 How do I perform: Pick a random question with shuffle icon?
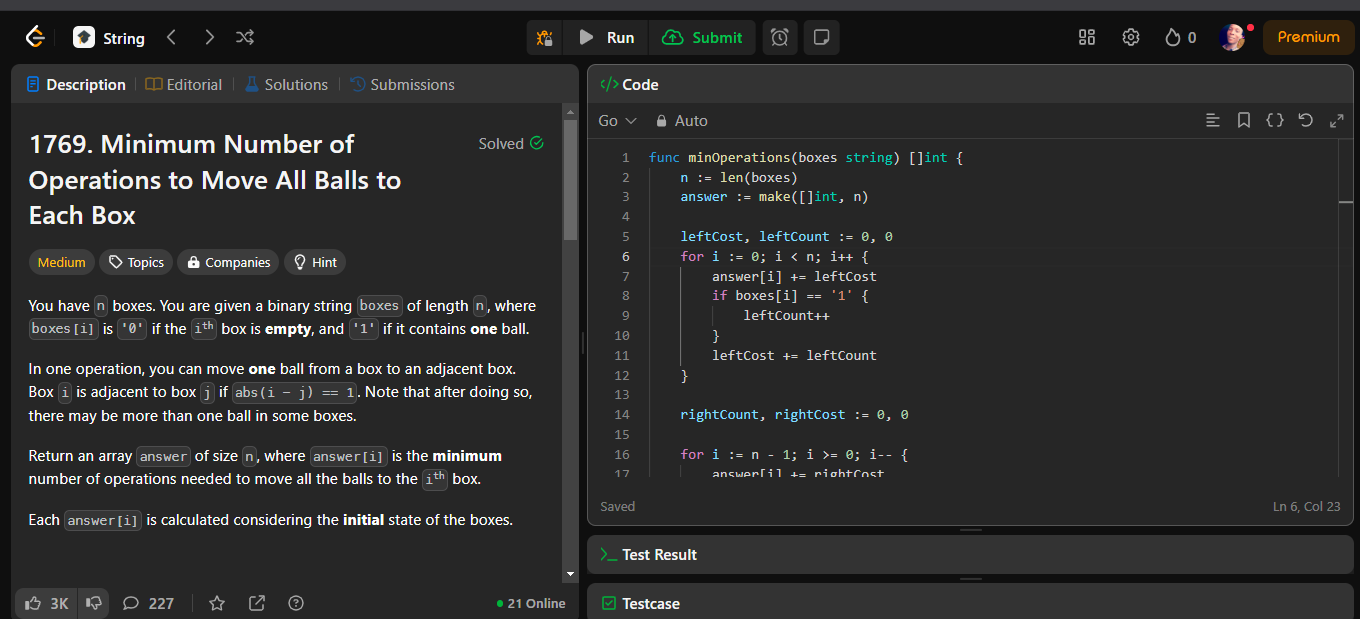(244, 38)
